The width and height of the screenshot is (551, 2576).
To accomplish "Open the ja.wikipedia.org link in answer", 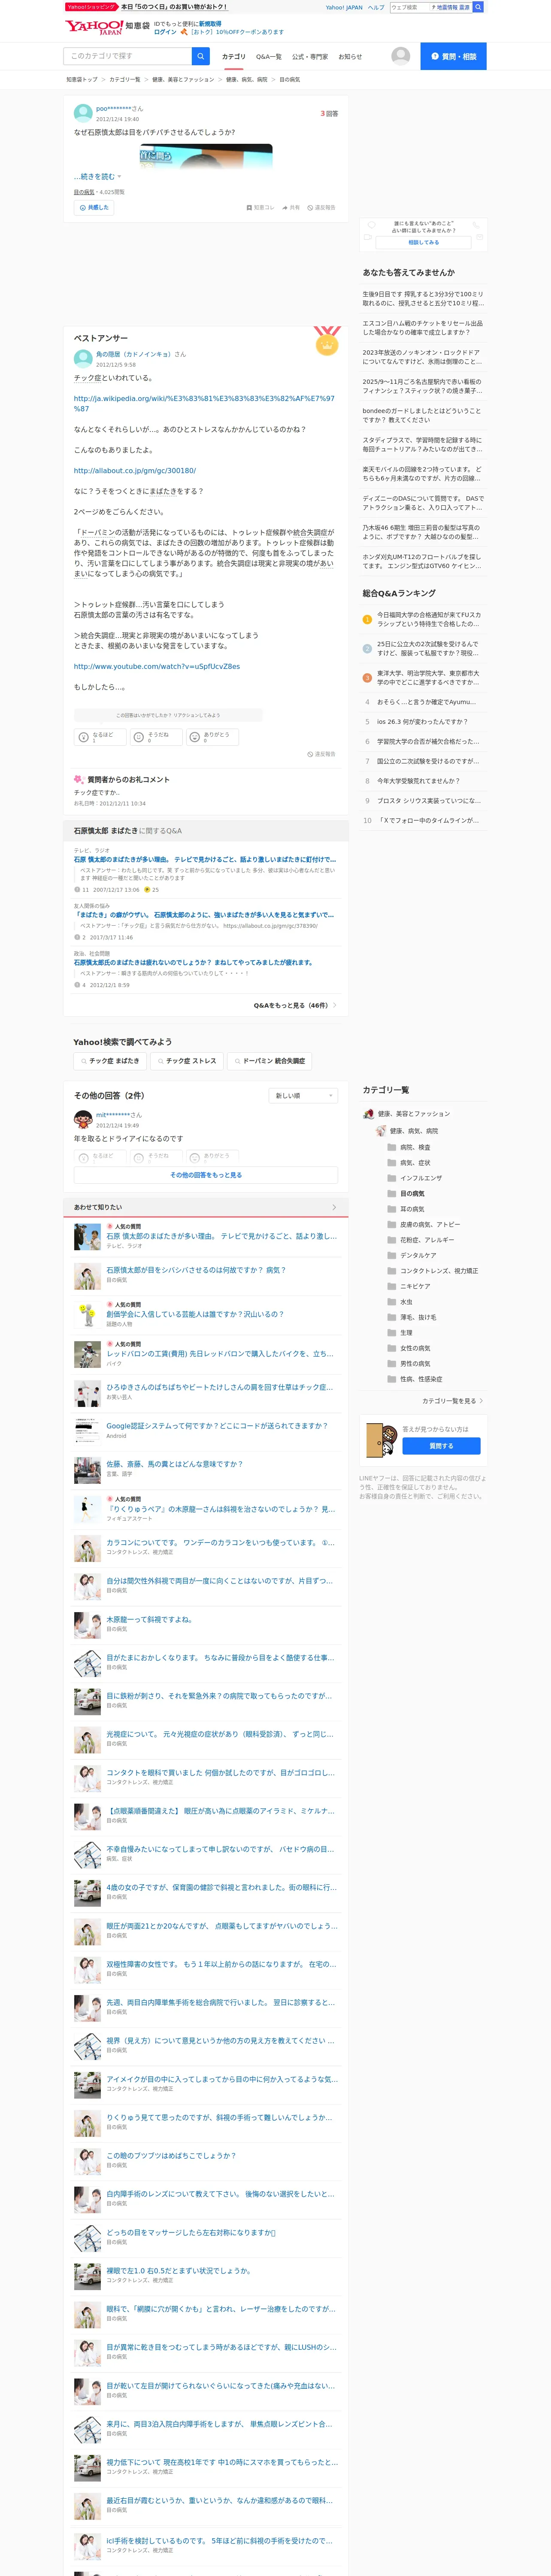I will 204,403.
